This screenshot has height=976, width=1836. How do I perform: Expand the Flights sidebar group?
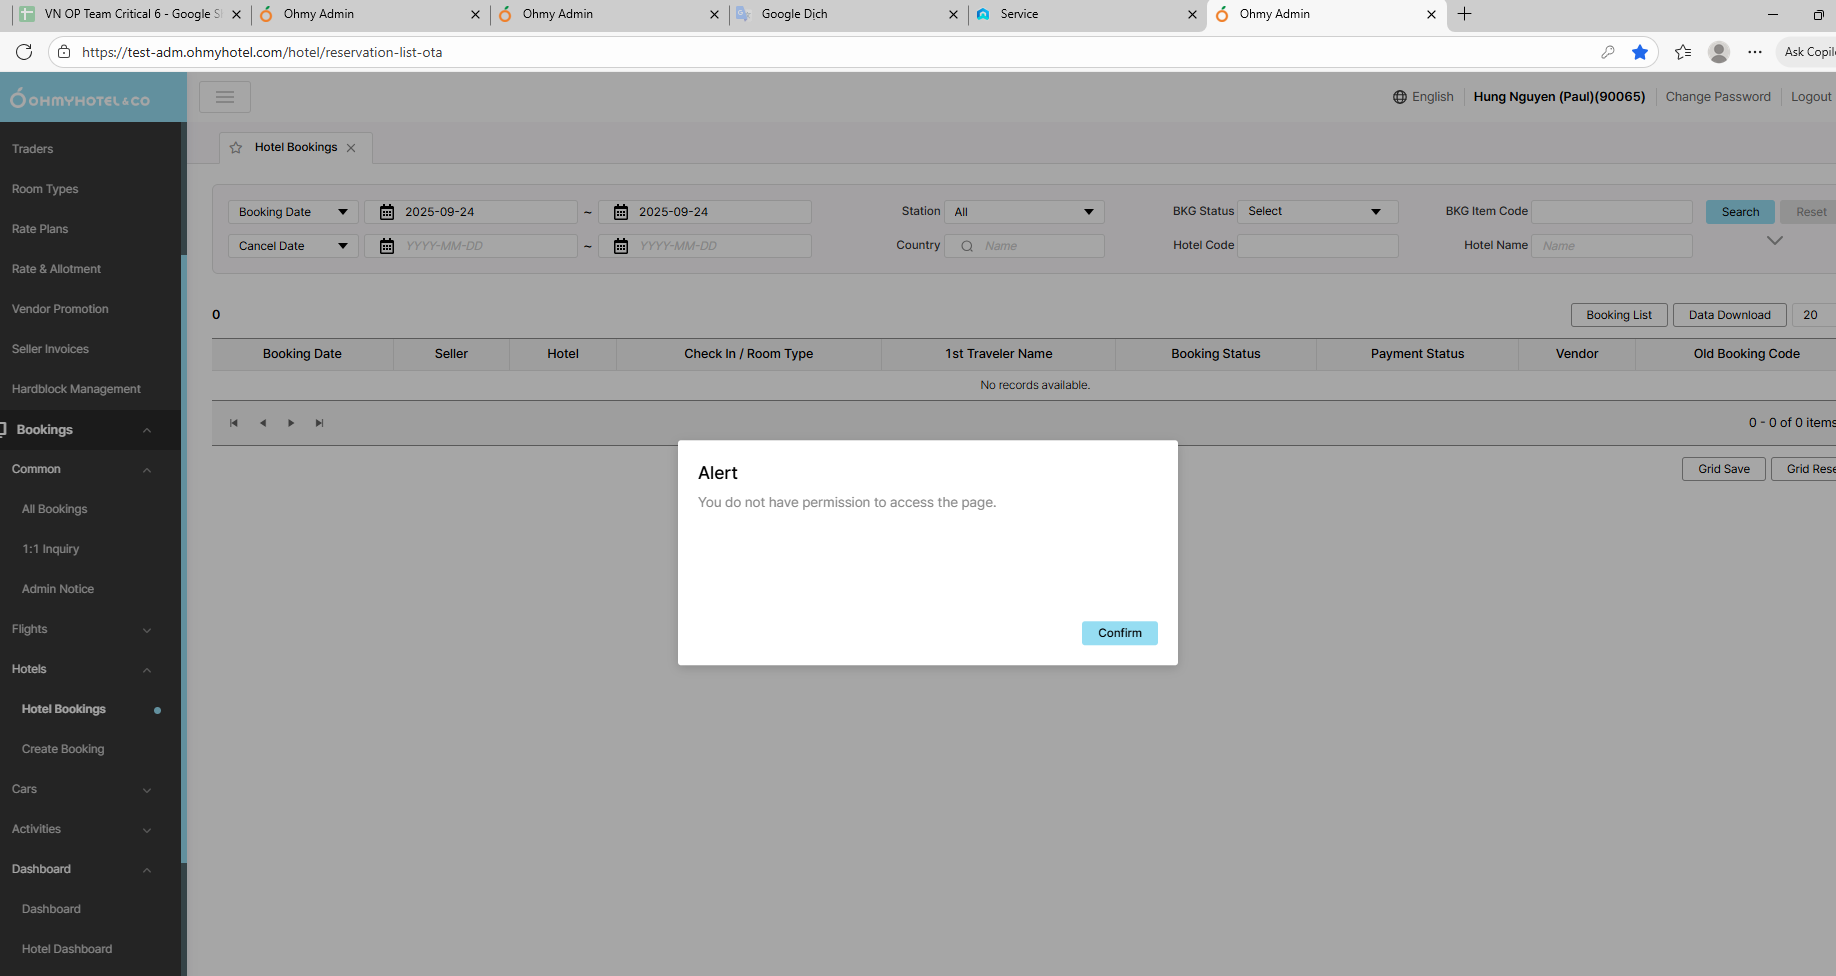point(147,630)
